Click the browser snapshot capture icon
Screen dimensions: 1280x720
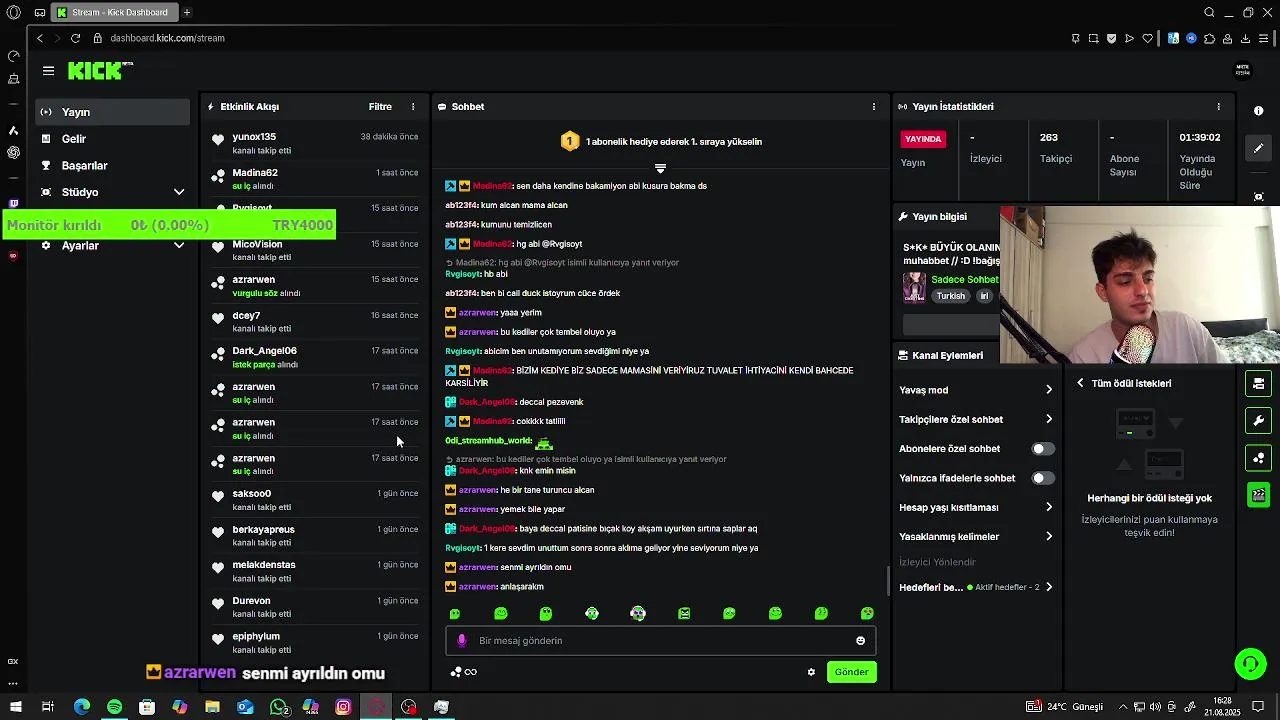tap(1093, 38)
